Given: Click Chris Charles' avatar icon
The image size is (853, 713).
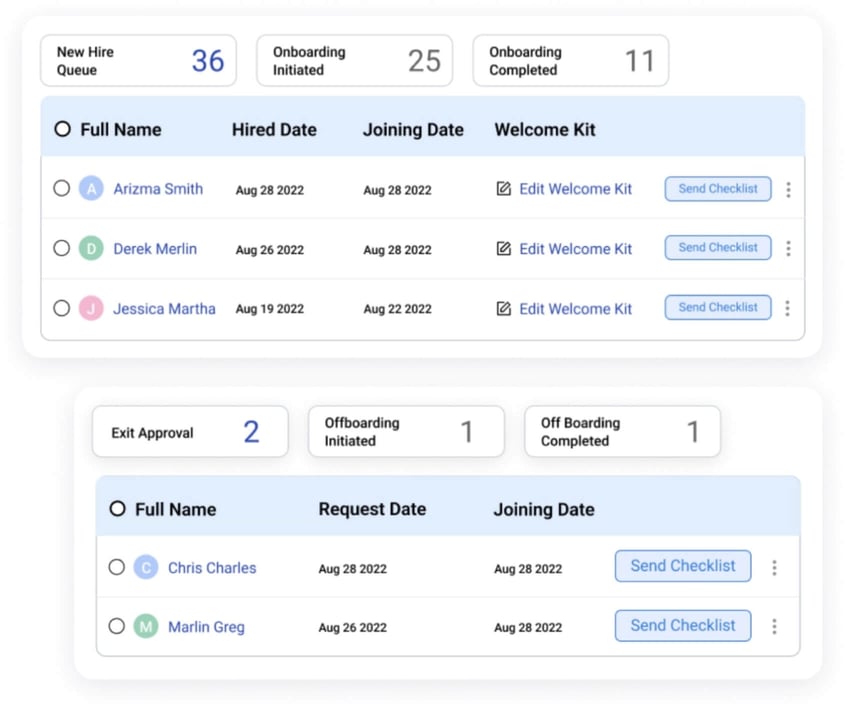Looking at the screenshot, I should (x=146, y=567).
